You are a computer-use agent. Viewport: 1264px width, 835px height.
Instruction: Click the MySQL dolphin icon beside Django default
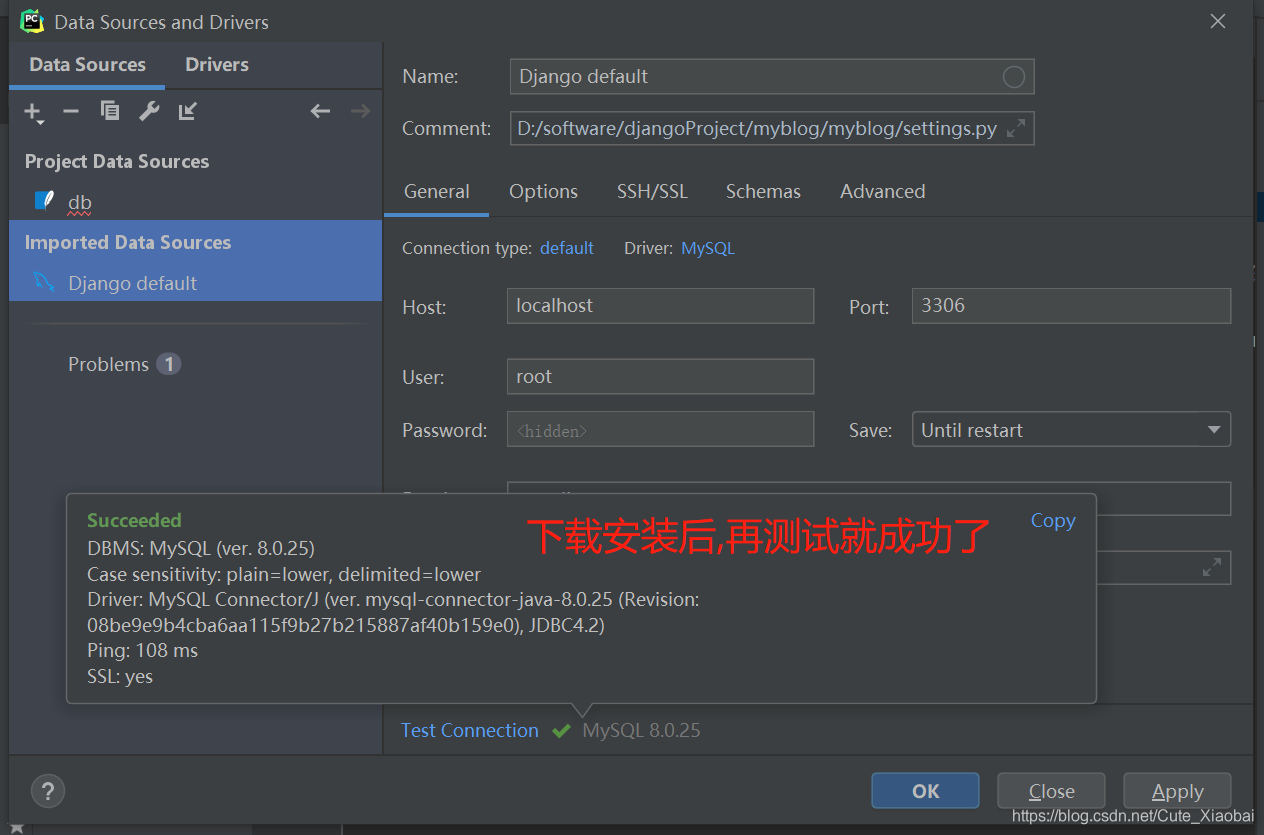(x=44, y=282)
